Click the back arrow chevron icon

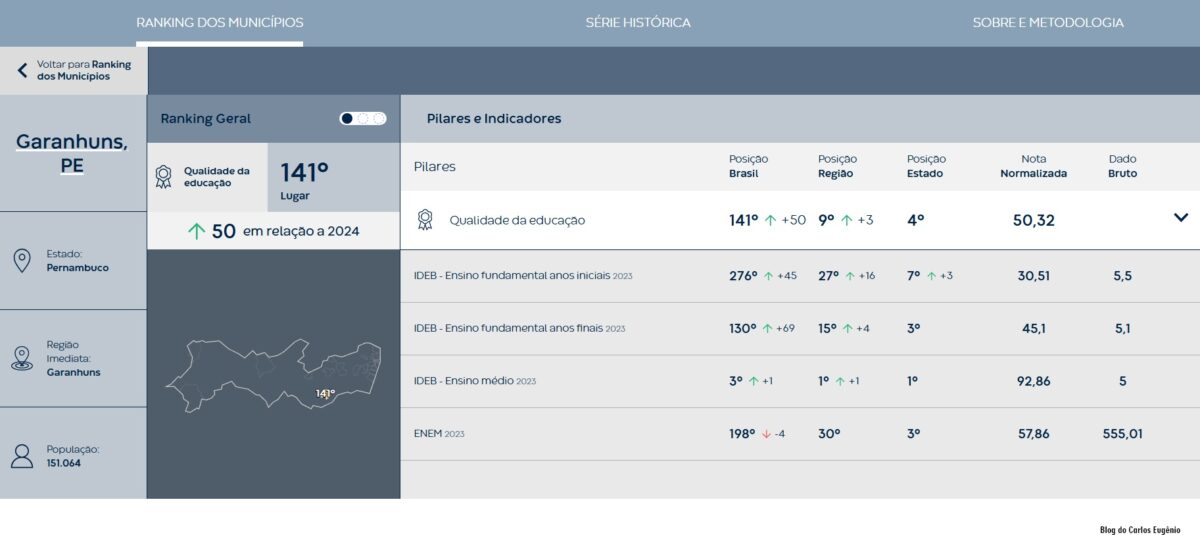22,71
